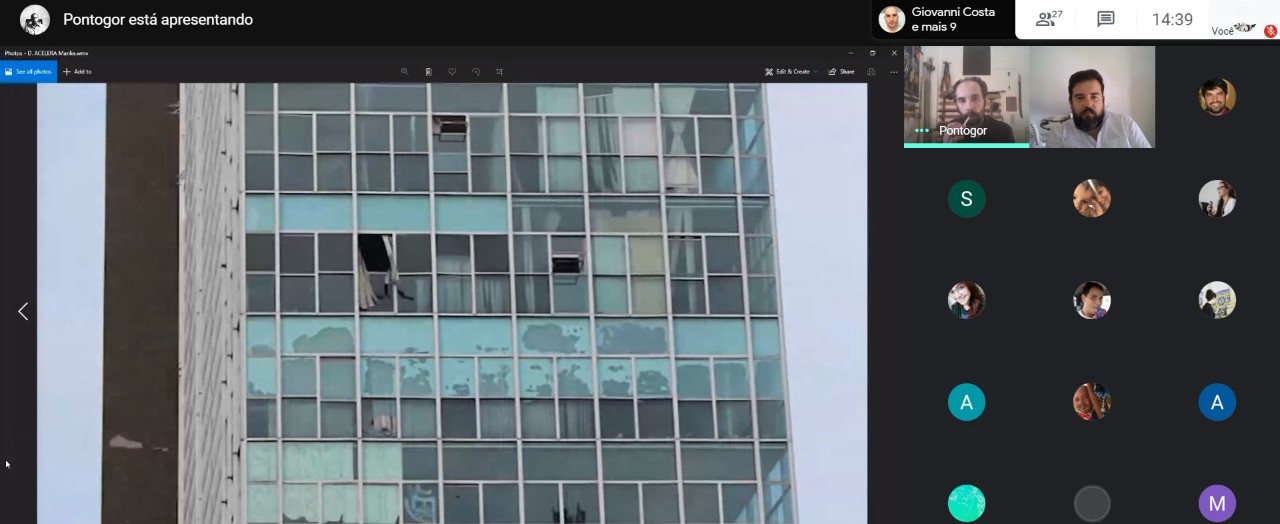Open the meeting chat panel
The image size is (1280, 524).
(x=1105, y=19)
